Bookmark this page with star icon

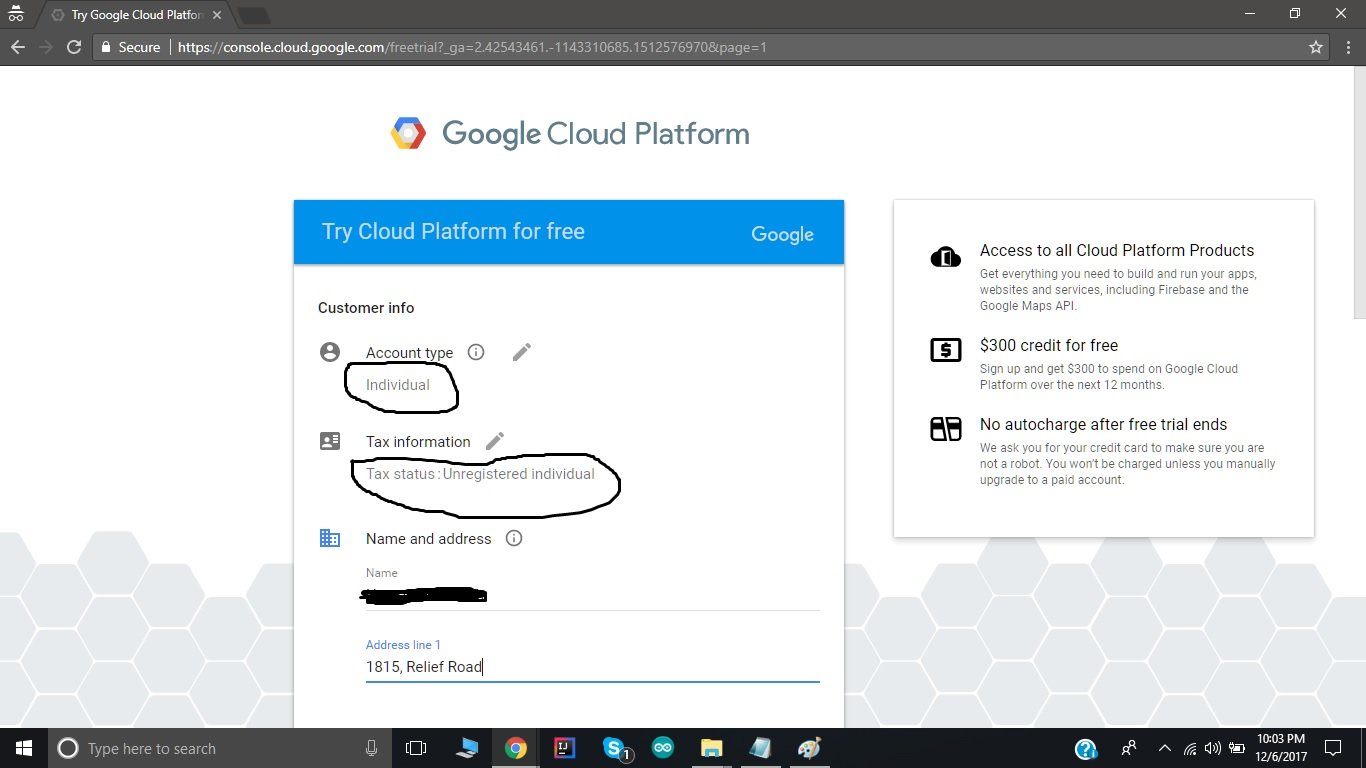[1316, 47]
